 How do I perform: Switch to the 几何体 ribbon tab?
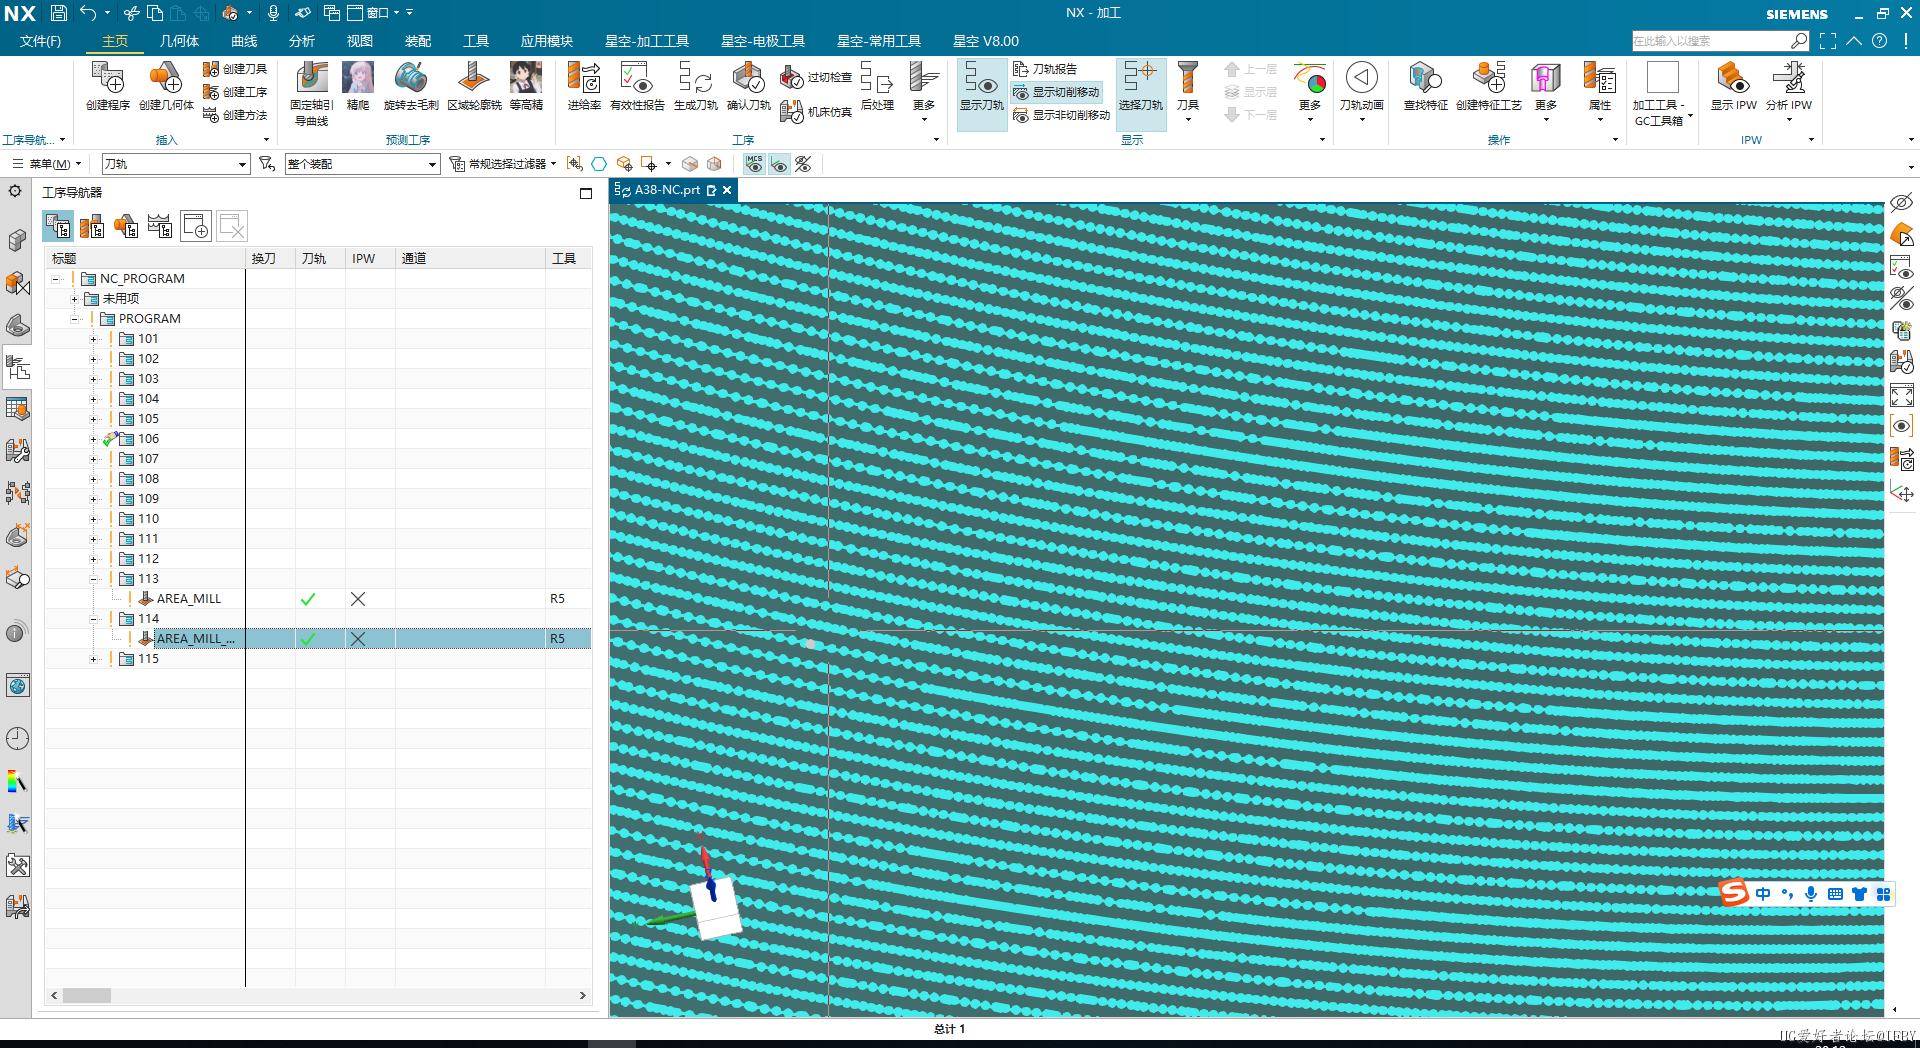[x=179, y=41]
